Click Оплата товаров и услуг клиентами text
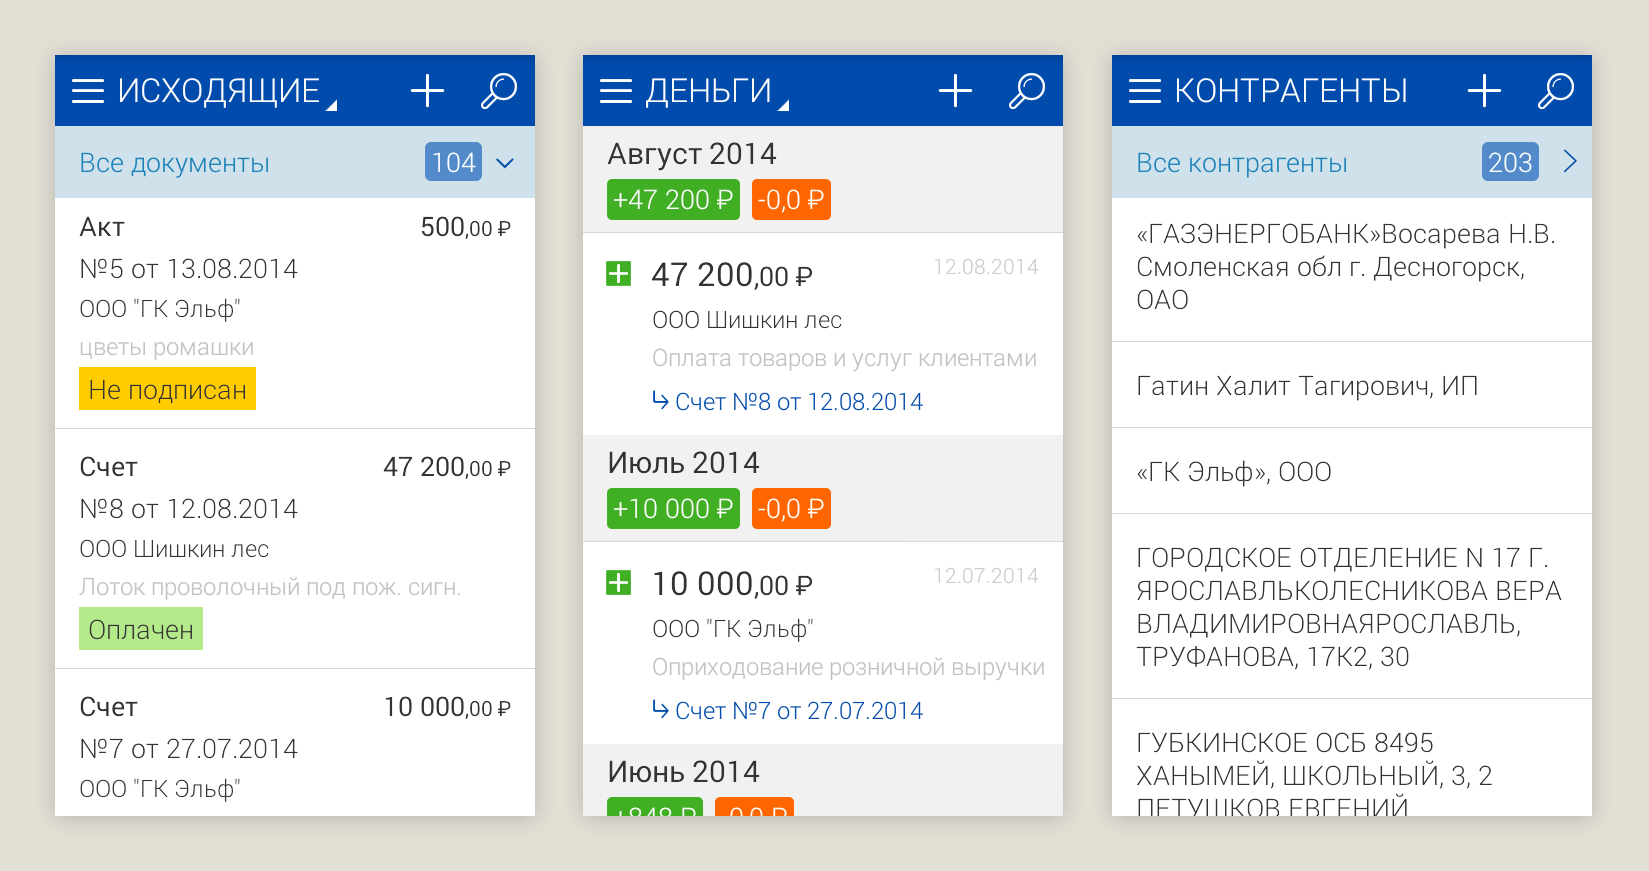The width and height of the screenshot is (1649, 871). tap(844, 359)
